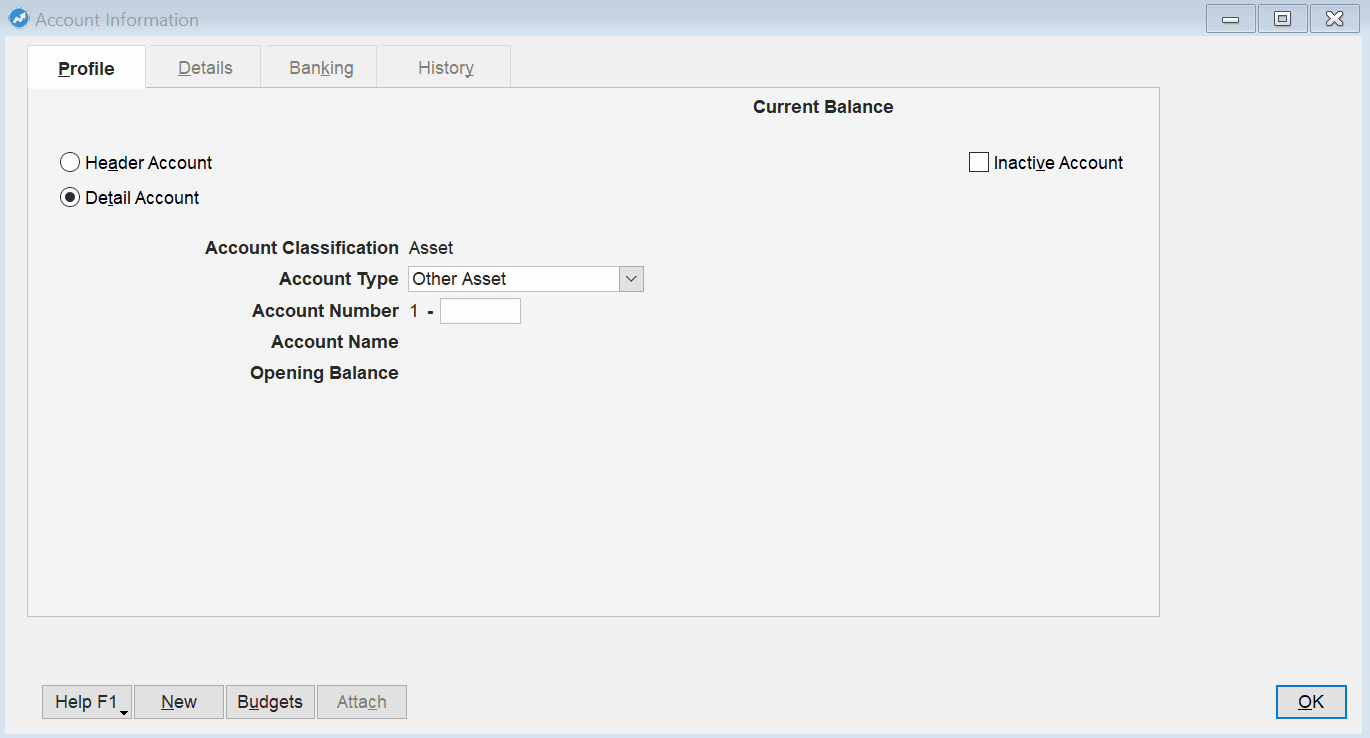
Task: Open Help with the Help F1 button
Action: click(x=80, y=701)
